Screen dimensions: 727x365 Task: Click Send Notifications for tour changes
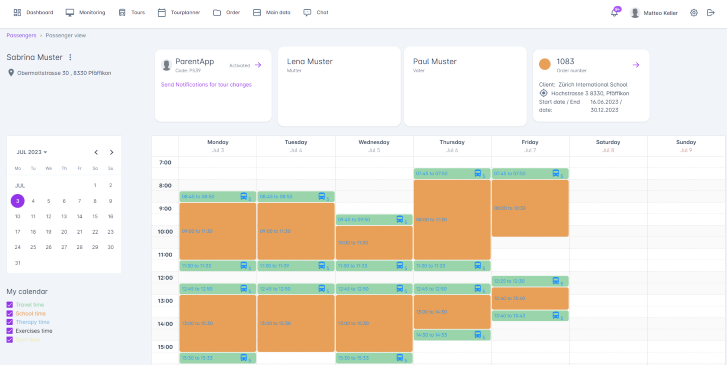206,85
